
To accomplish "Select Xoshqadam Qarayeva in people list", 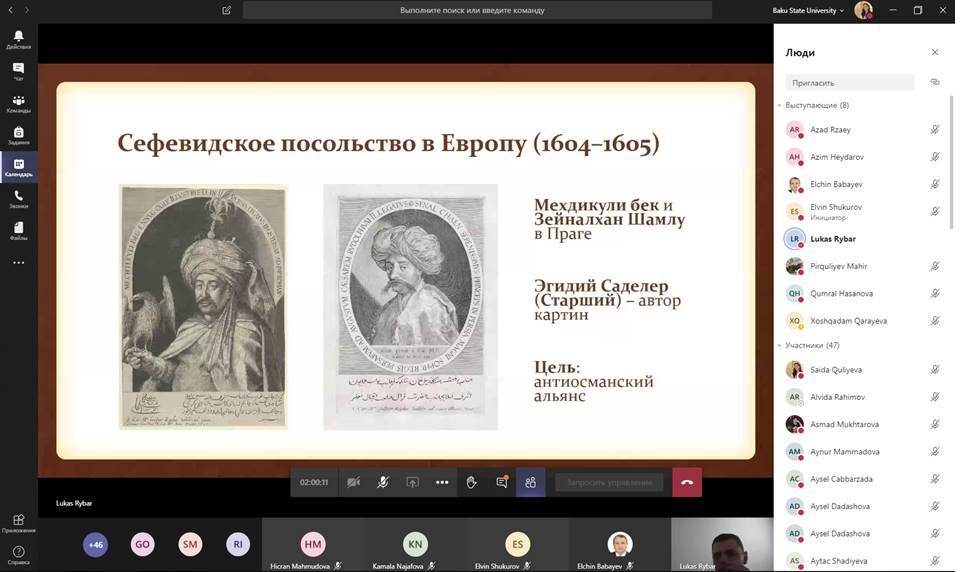I will [x=863, y=321].
